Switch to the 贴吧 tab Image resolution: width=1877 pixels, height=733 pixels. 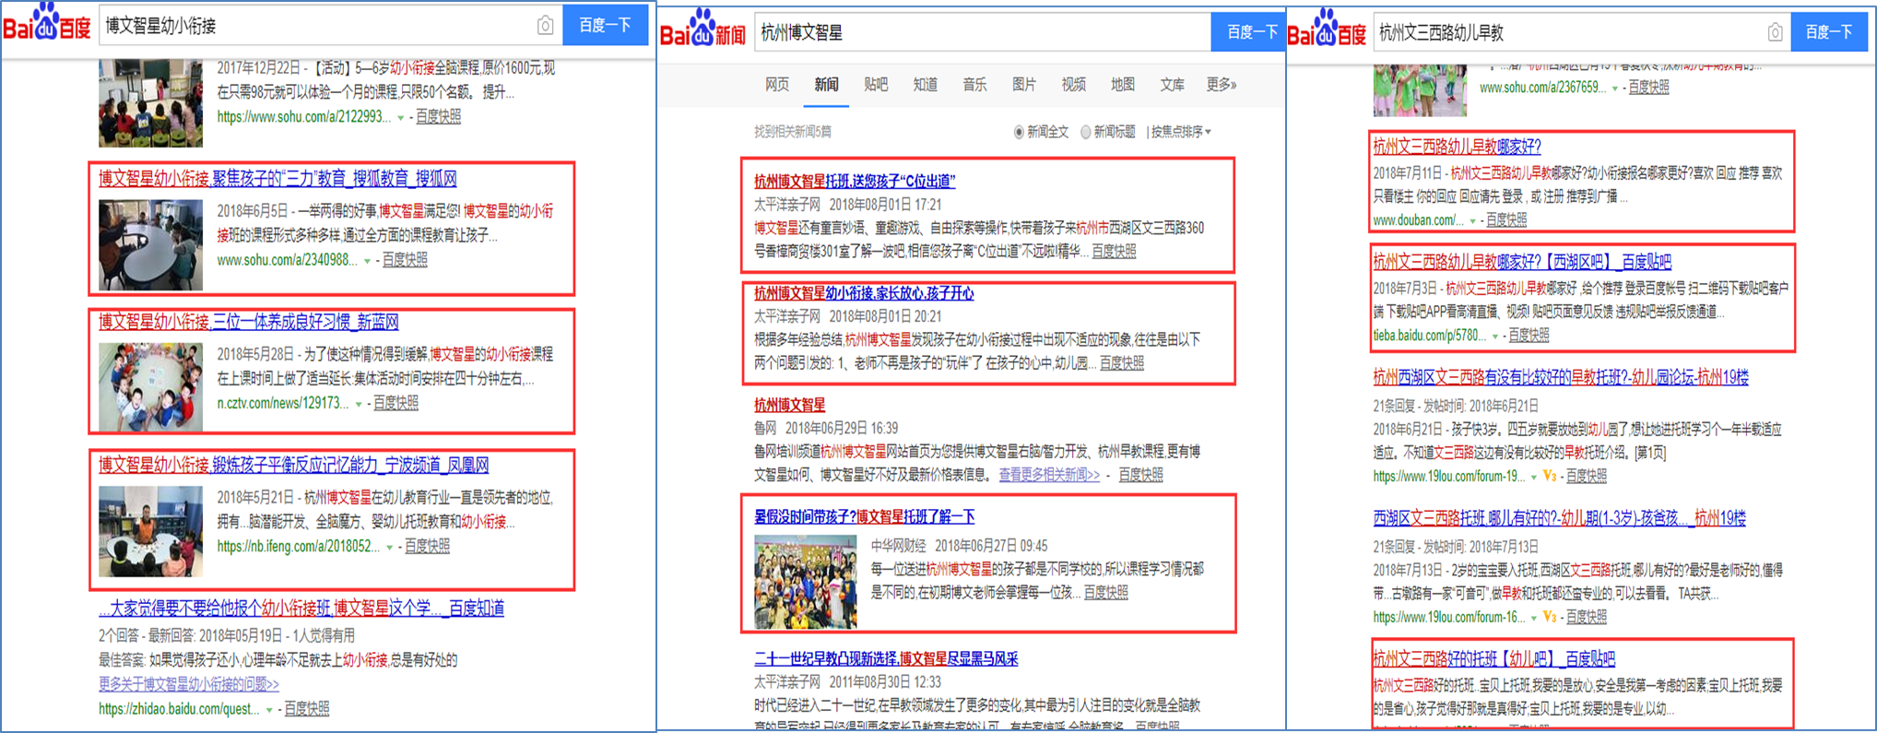pyautogui.click(x=876, y=85)
